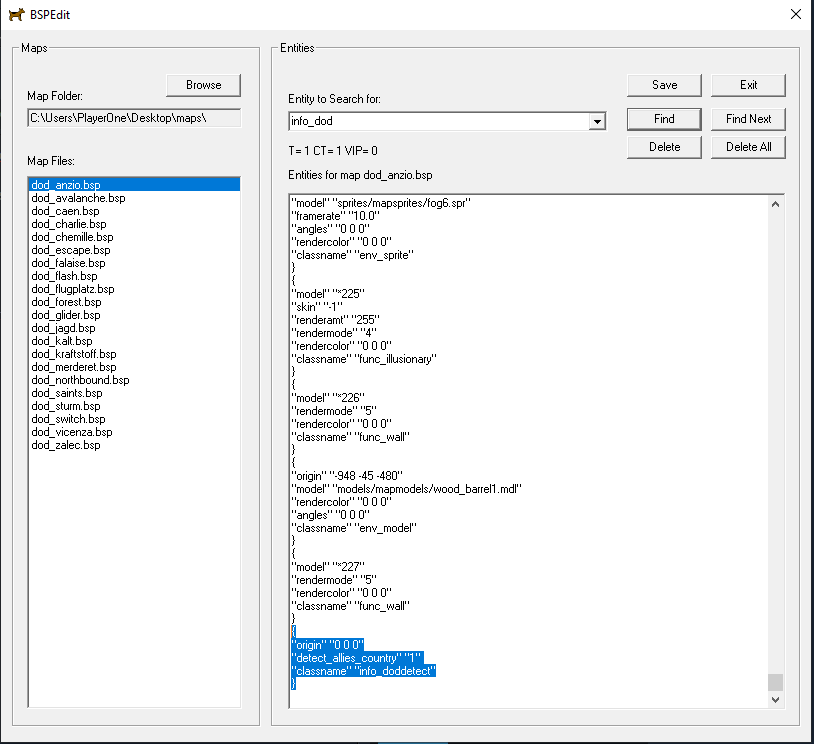Click the func_illusionary classname line
Screen dimensions: 814x744
(x=364, y=359)
